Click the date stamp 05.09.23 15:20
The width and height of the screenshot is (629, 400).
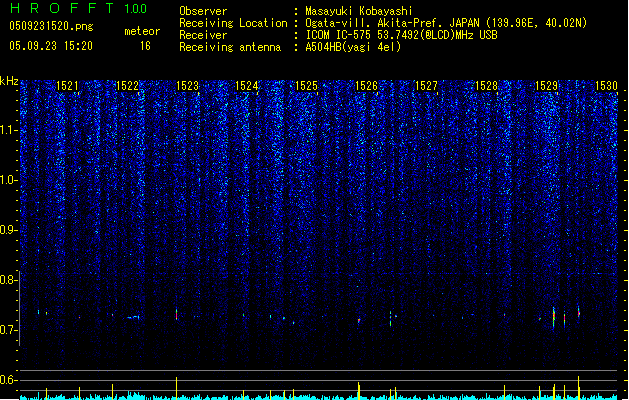(51, 46)
